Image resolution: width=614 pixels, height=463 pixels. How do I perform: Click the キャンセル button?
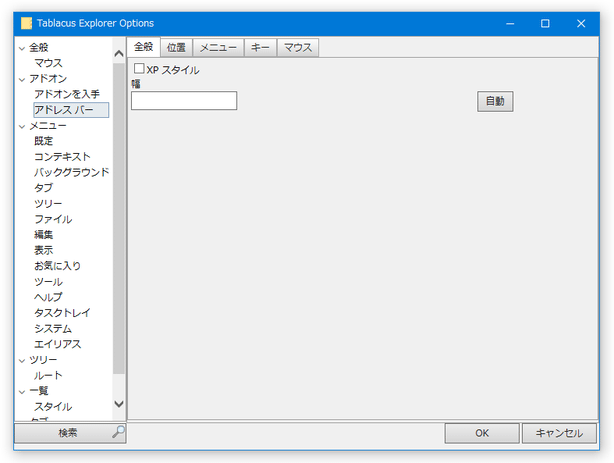click(x=559, y=433)
